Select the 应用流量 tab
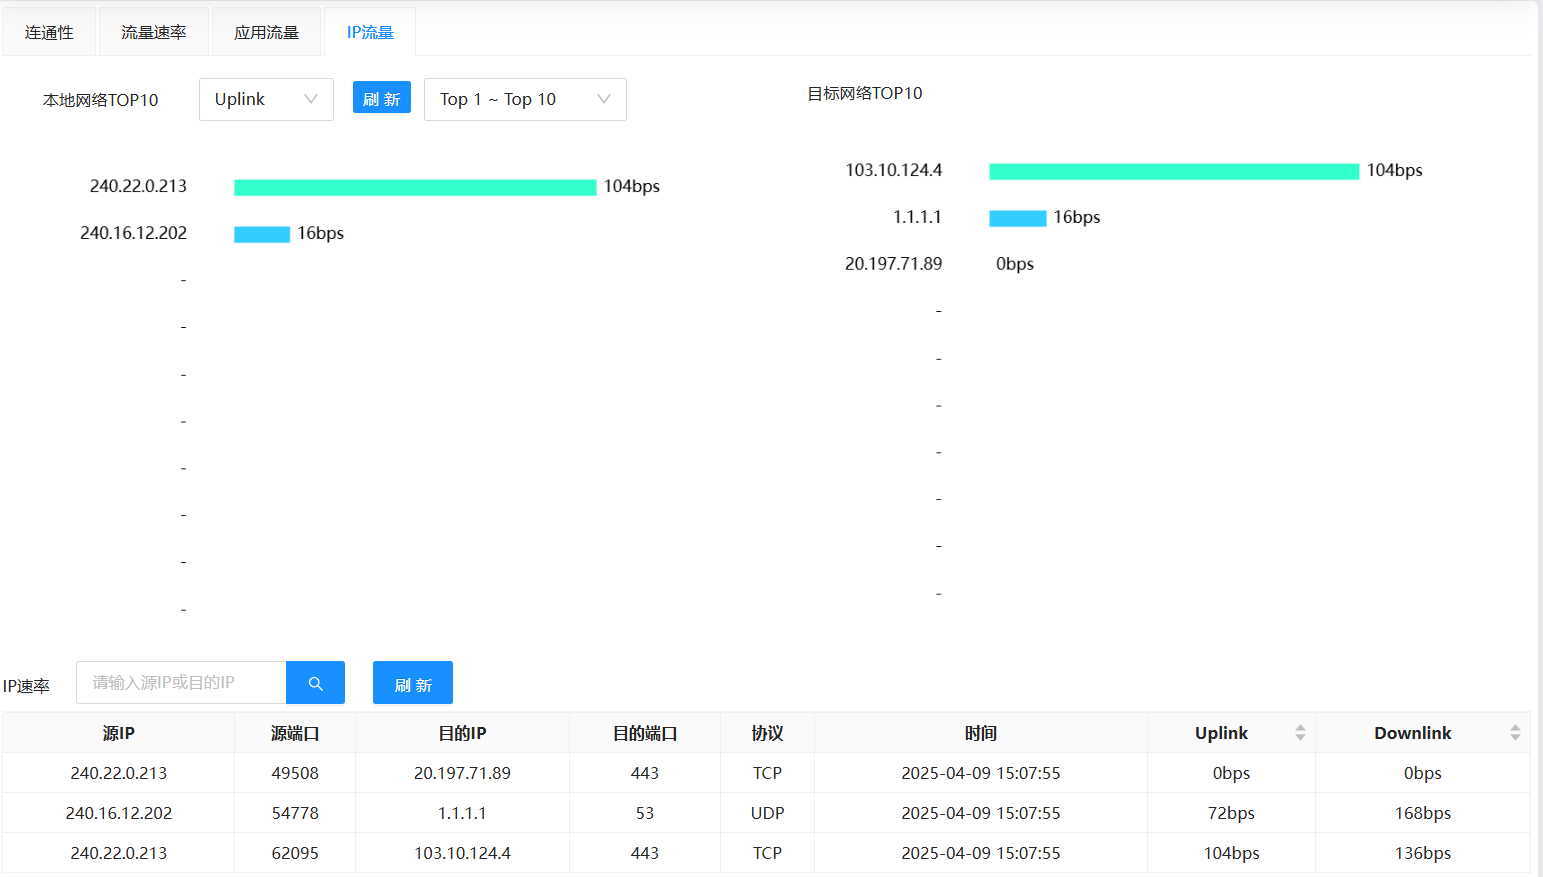 pyautogui.click(x=266, y=33)
